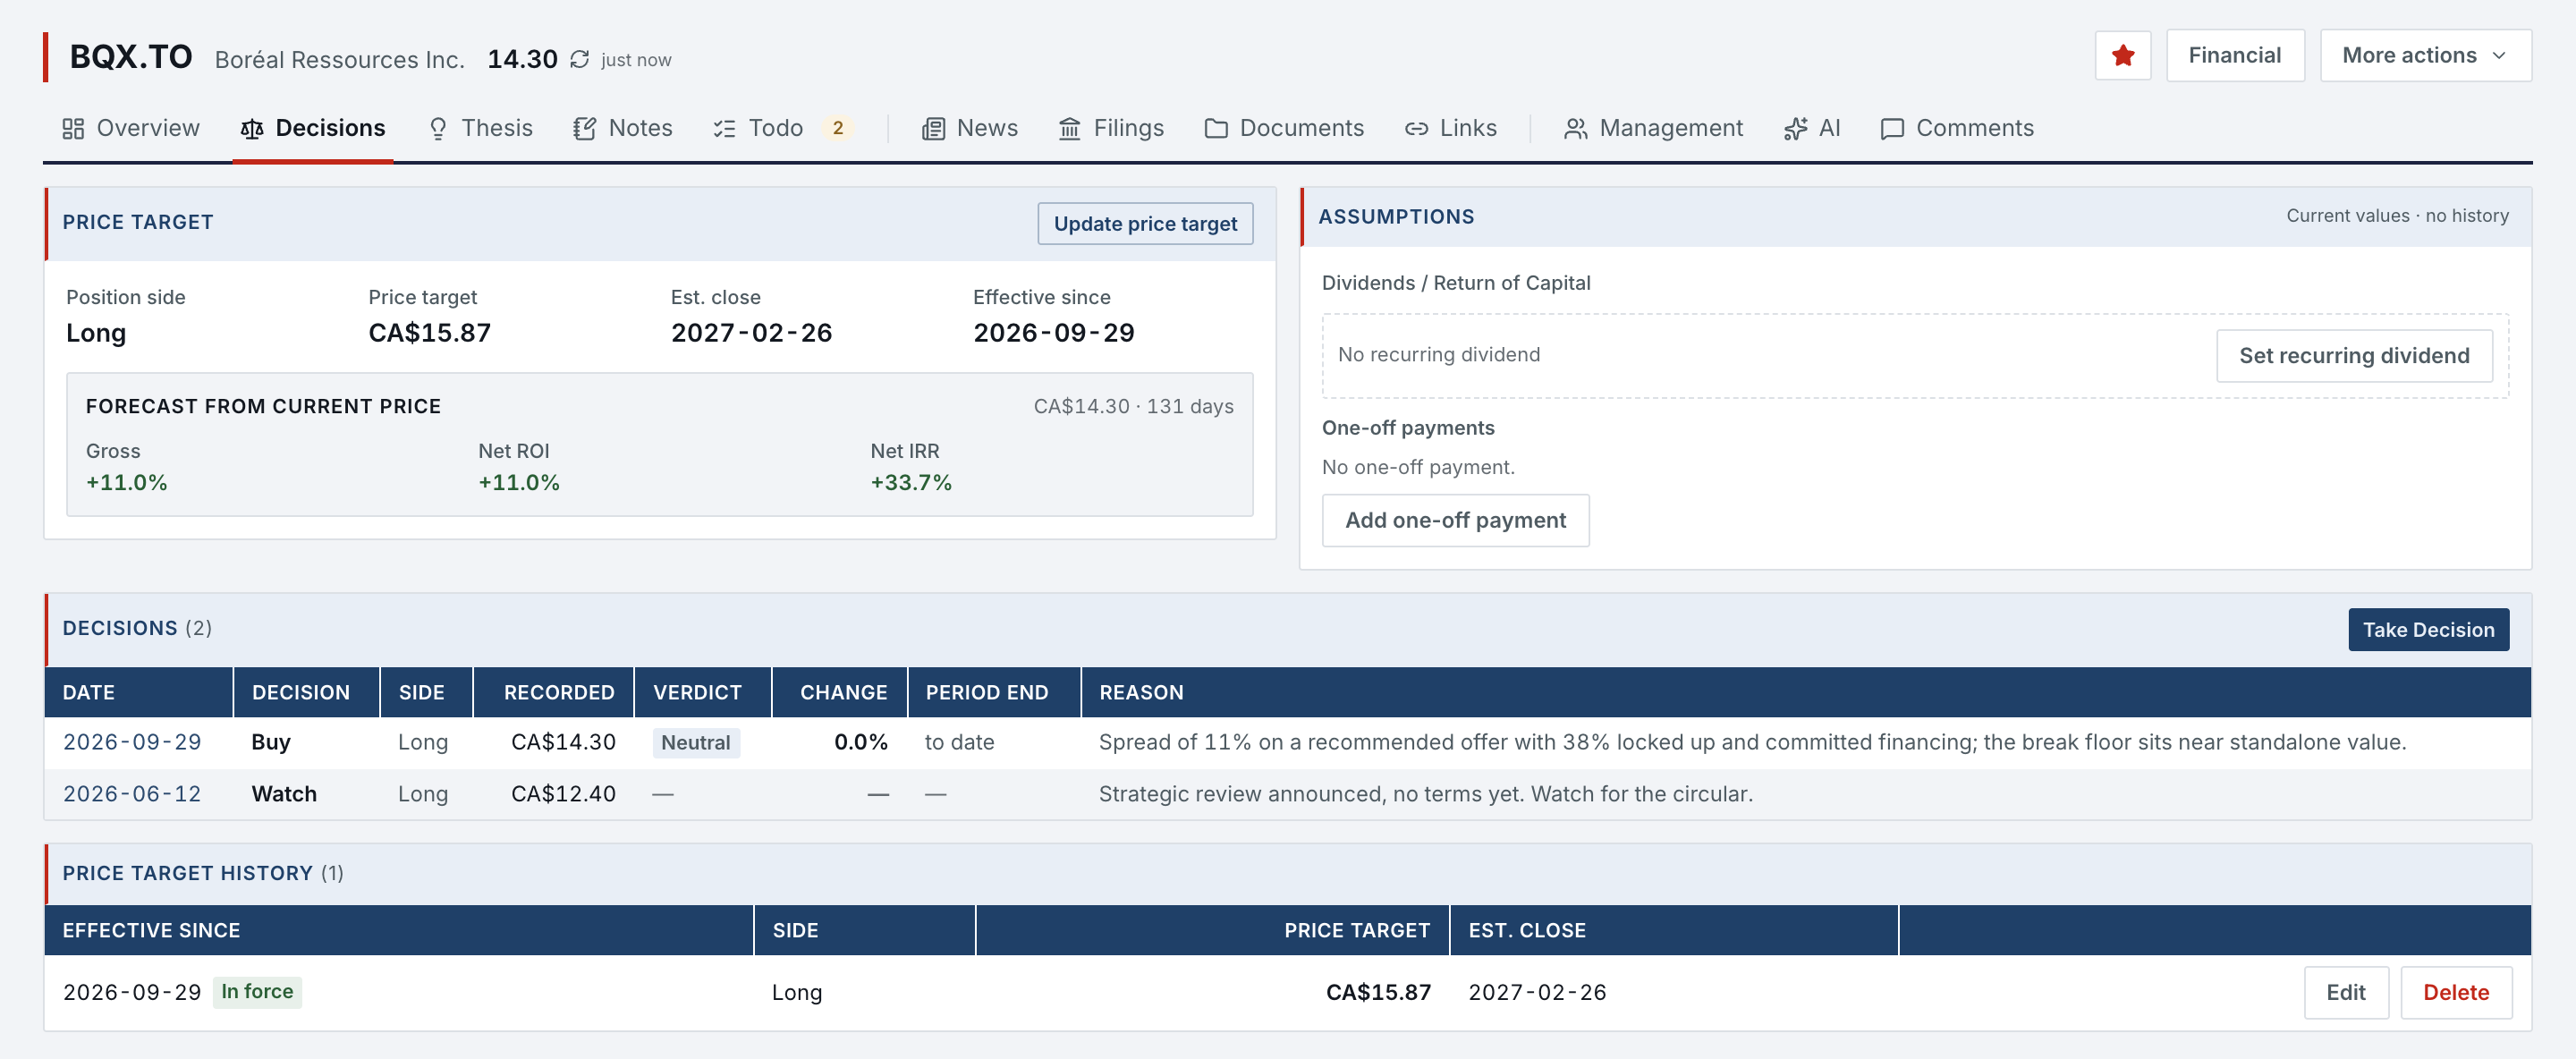Open the 2026-06-12 Watch decision date link

tap(132, 795)
